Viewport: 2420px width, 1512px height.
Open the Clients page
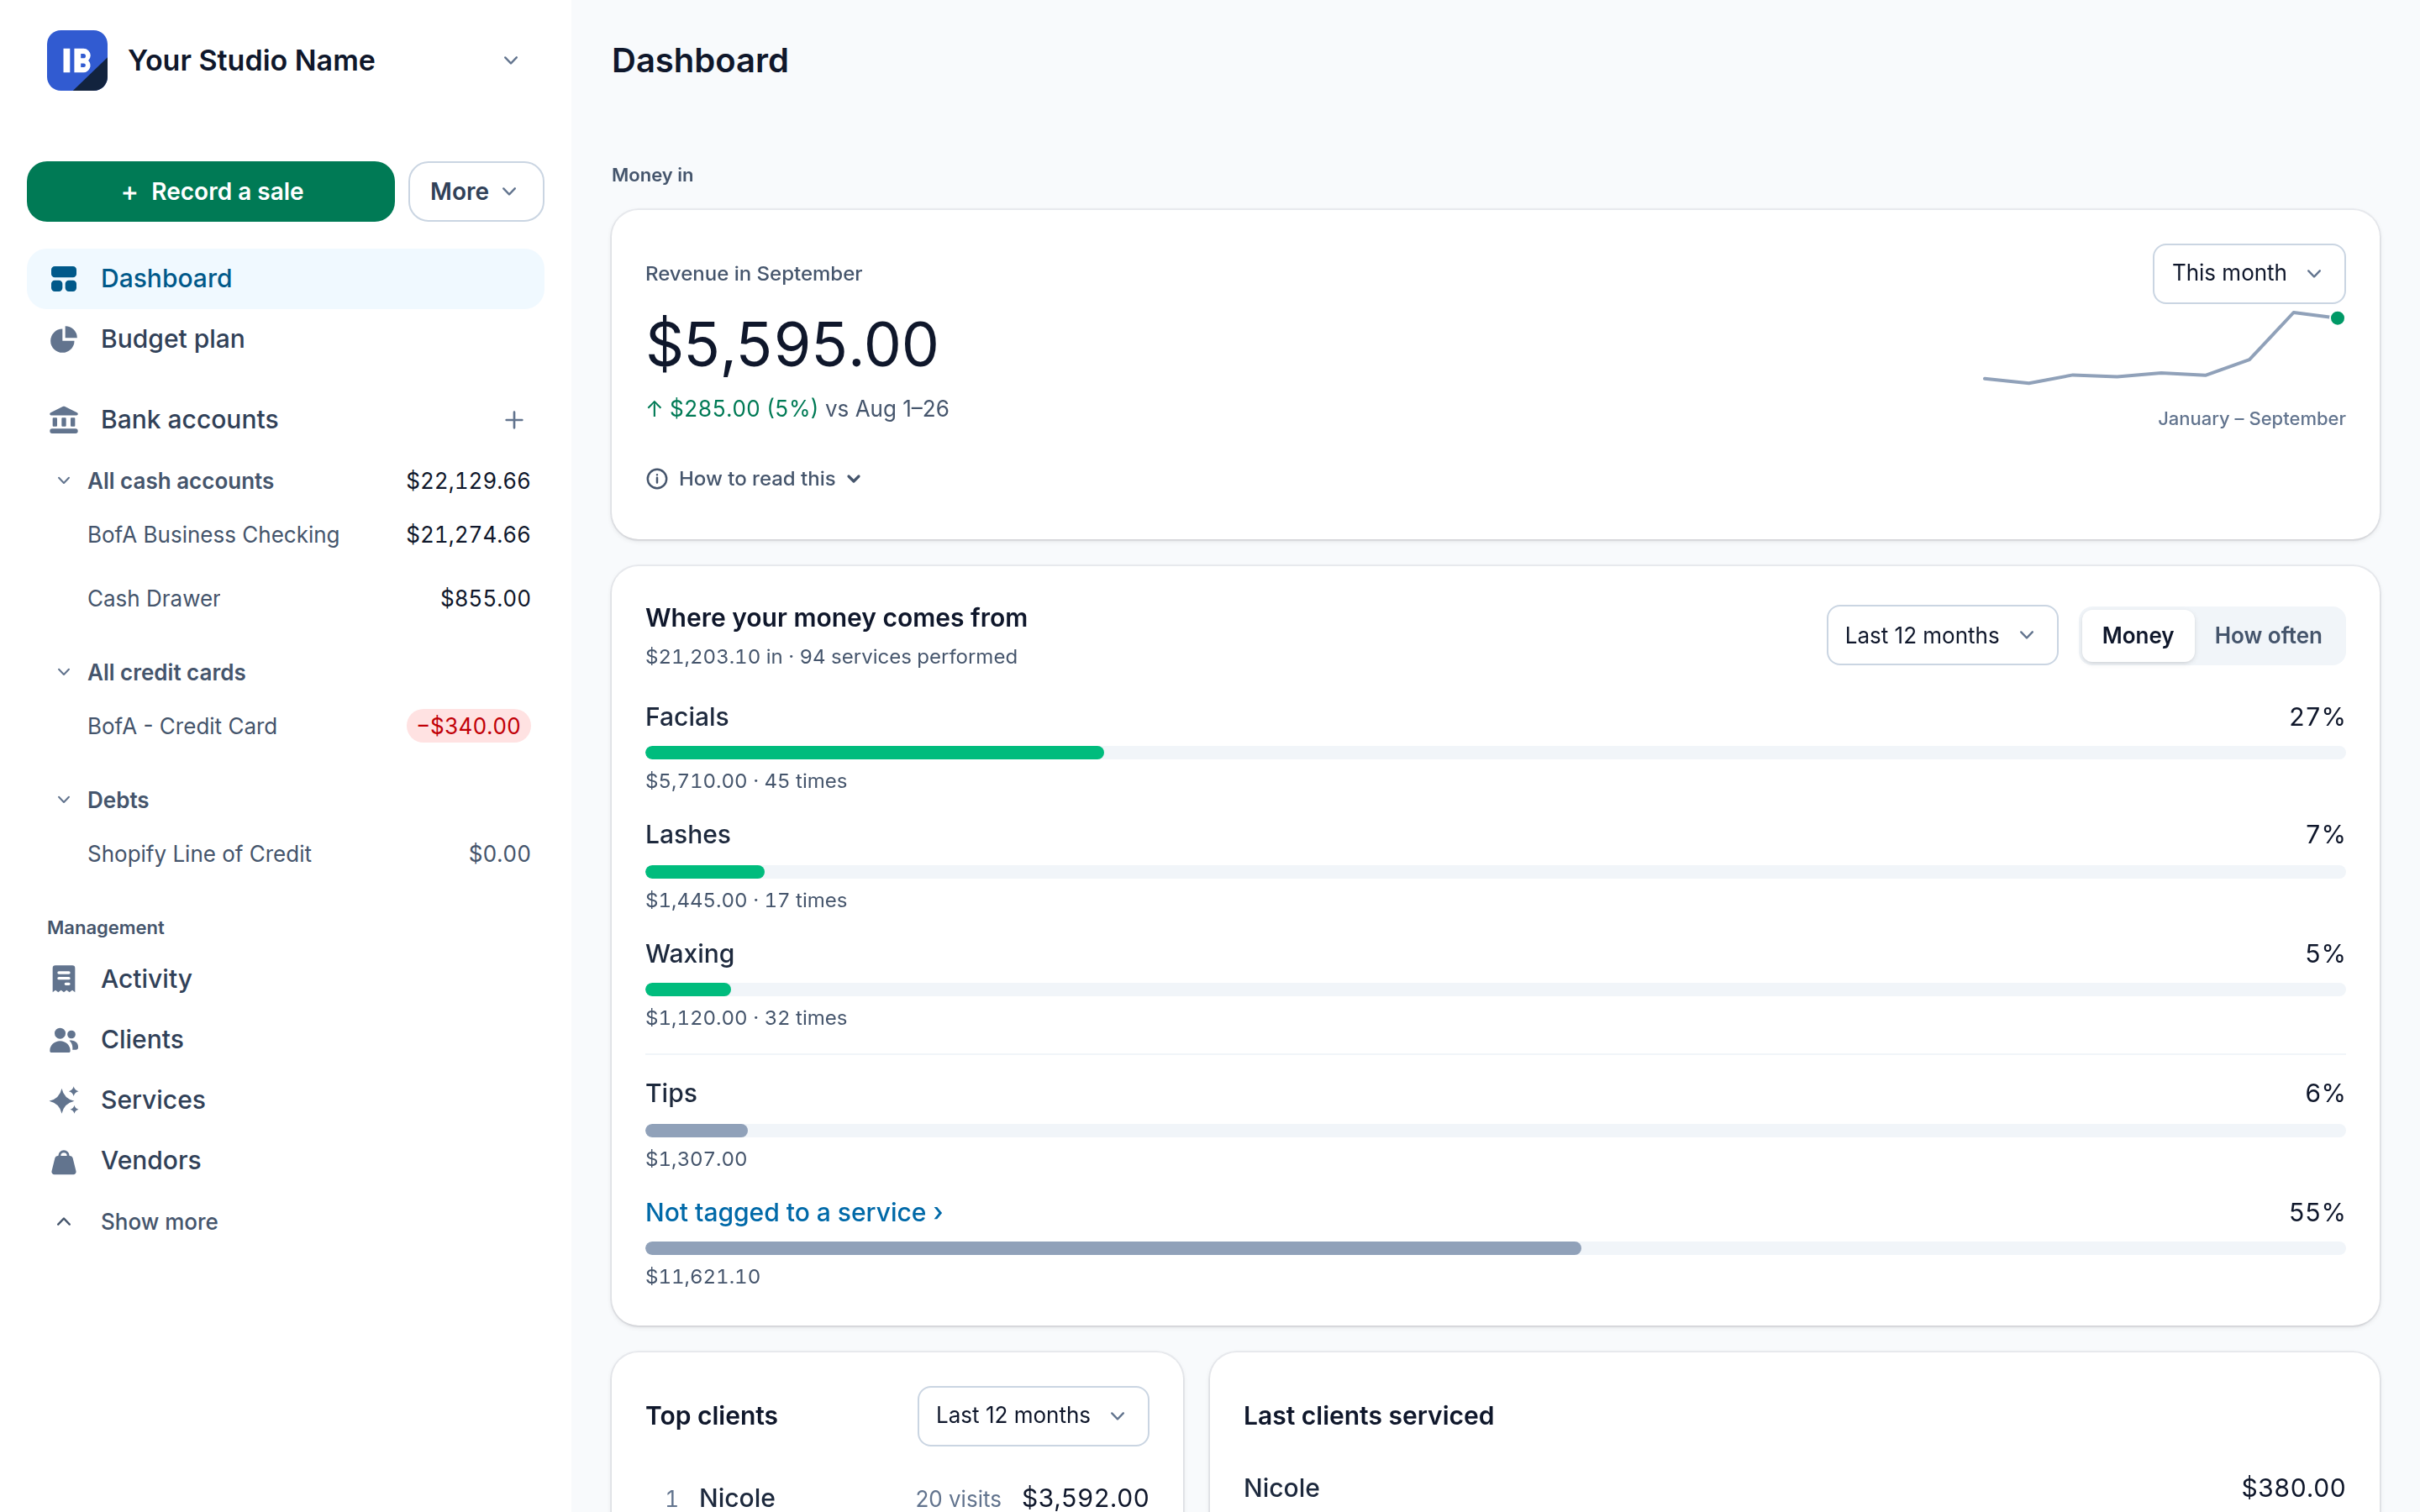(286, 1040)
